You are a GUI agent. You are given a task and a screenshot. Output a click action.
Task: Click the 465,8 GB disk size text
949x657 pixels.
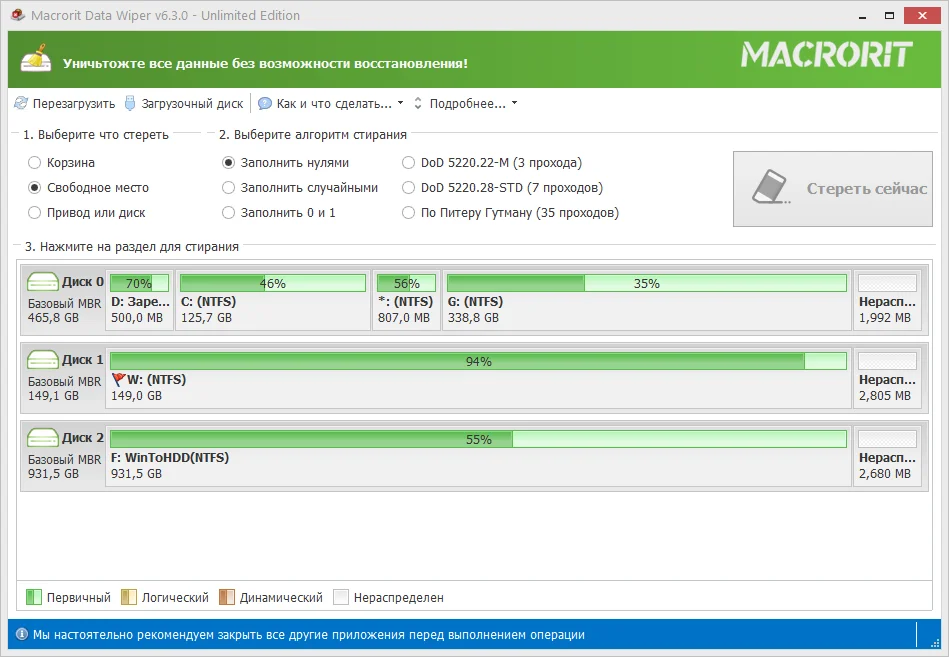click(53, 318)
